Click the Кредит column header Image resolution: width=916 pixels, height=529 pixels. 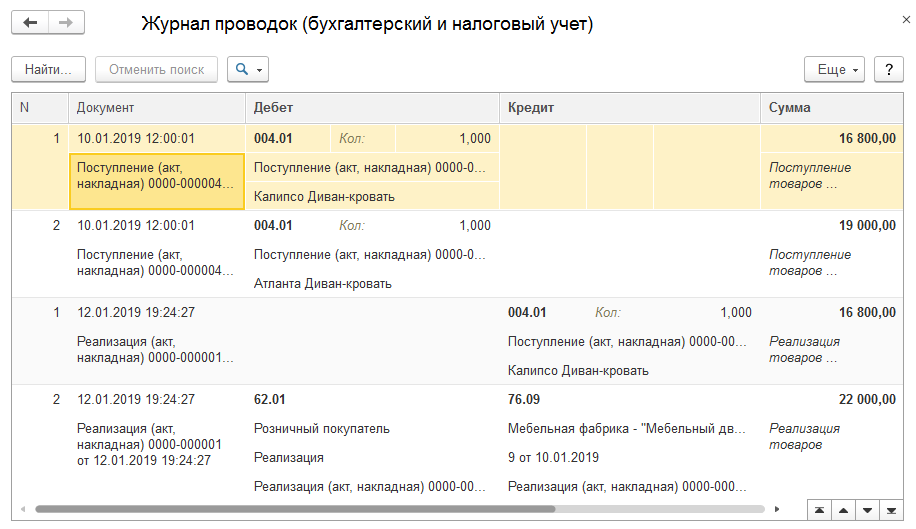(630, 107)
